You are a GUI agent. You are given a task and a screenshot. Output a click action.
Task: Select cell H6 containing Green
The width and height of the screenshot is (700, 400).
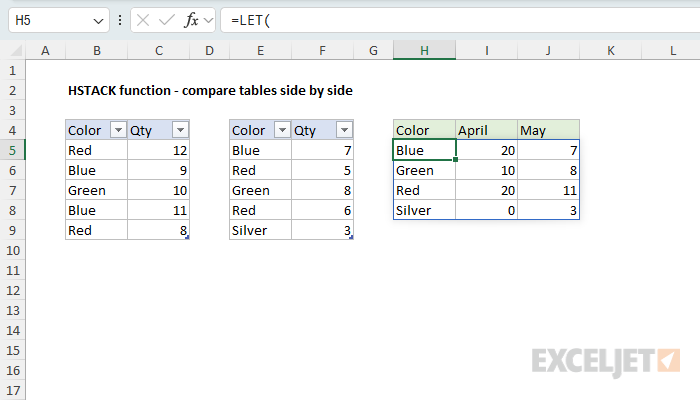click(424, 170)
